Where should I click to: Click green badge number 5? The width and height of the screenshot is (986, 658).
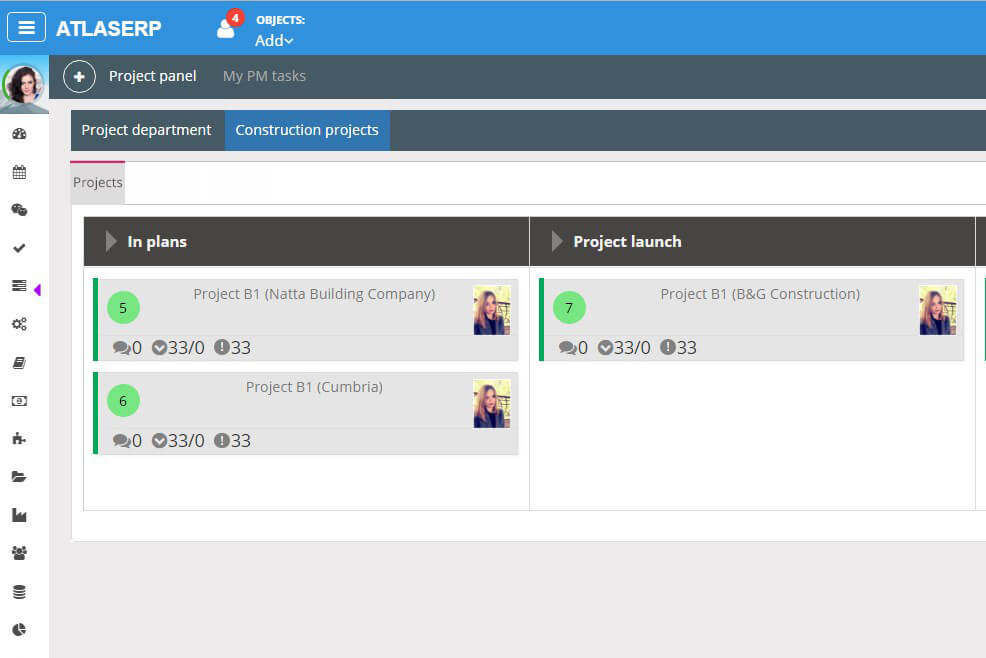(123, 308)
